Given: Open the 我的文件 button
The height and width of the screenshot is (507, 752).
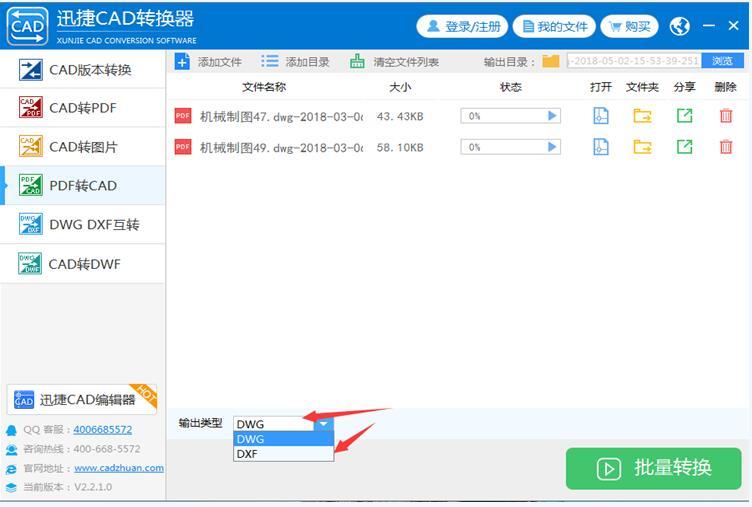Looking at the screenshot, I should [554, 26].
